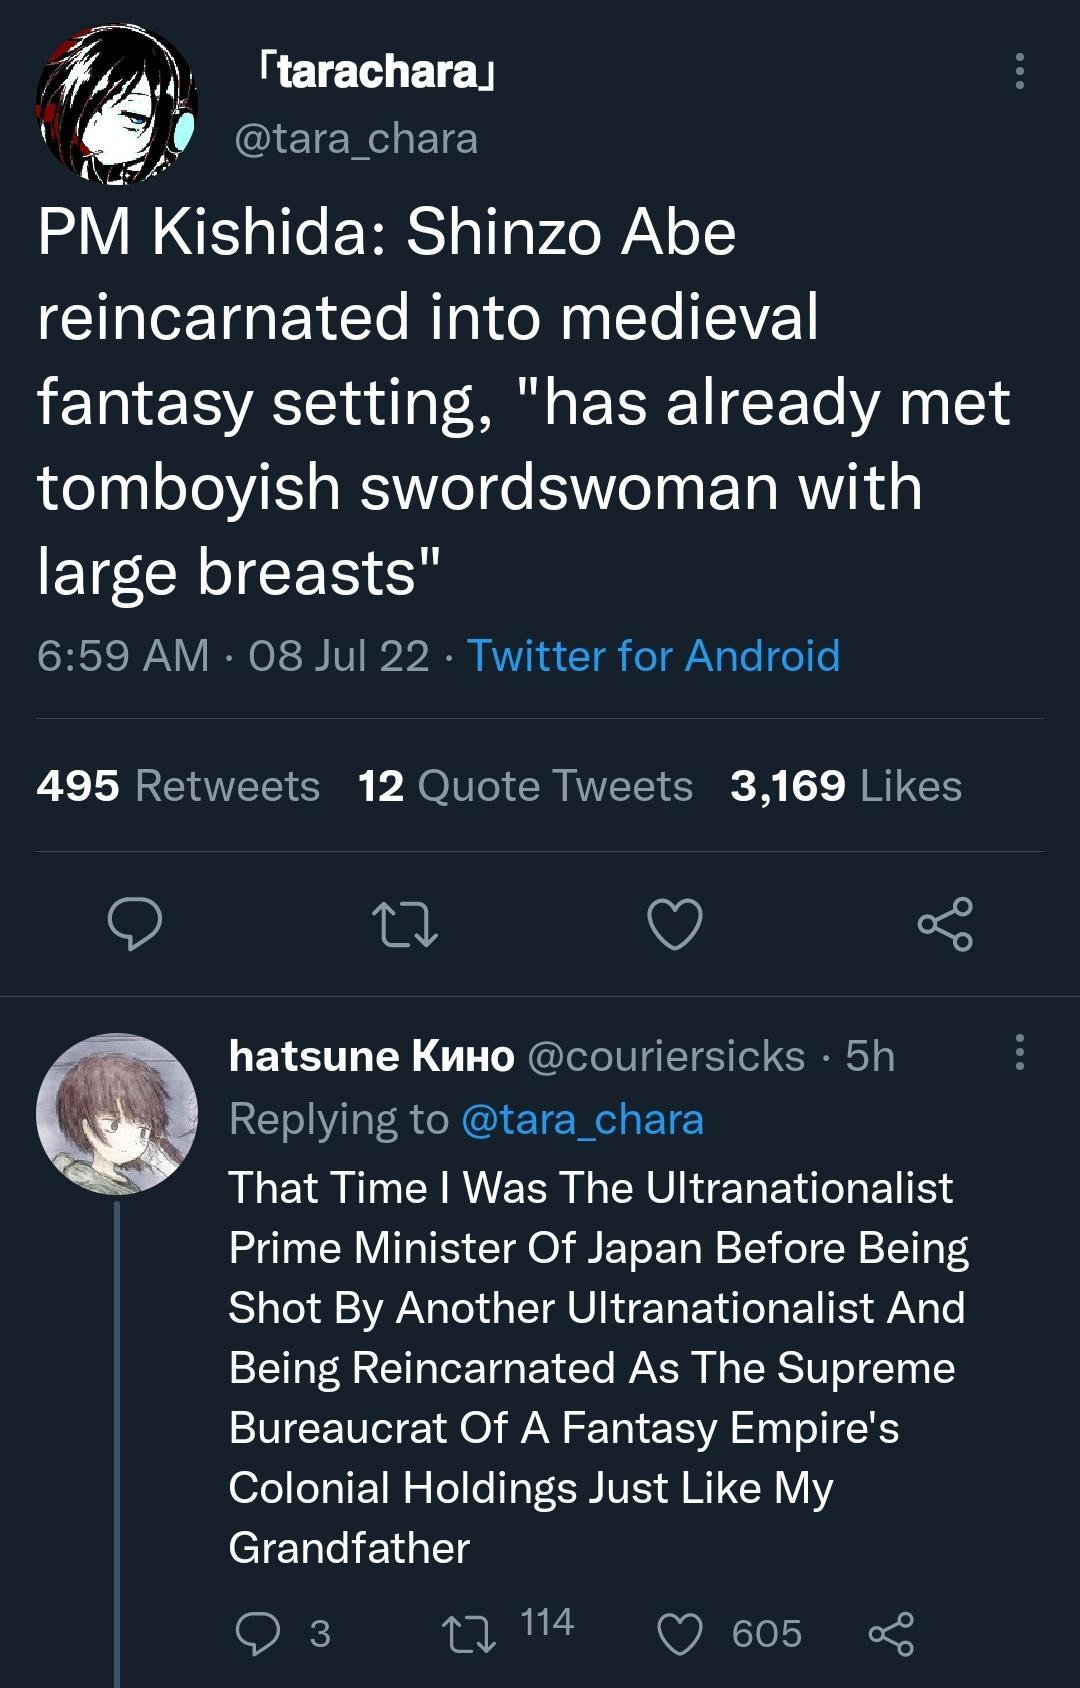This screenshot has width=1080, height=1688.
Task: Reply to the main tarachara tweet
Action: [x=135, y=923]
